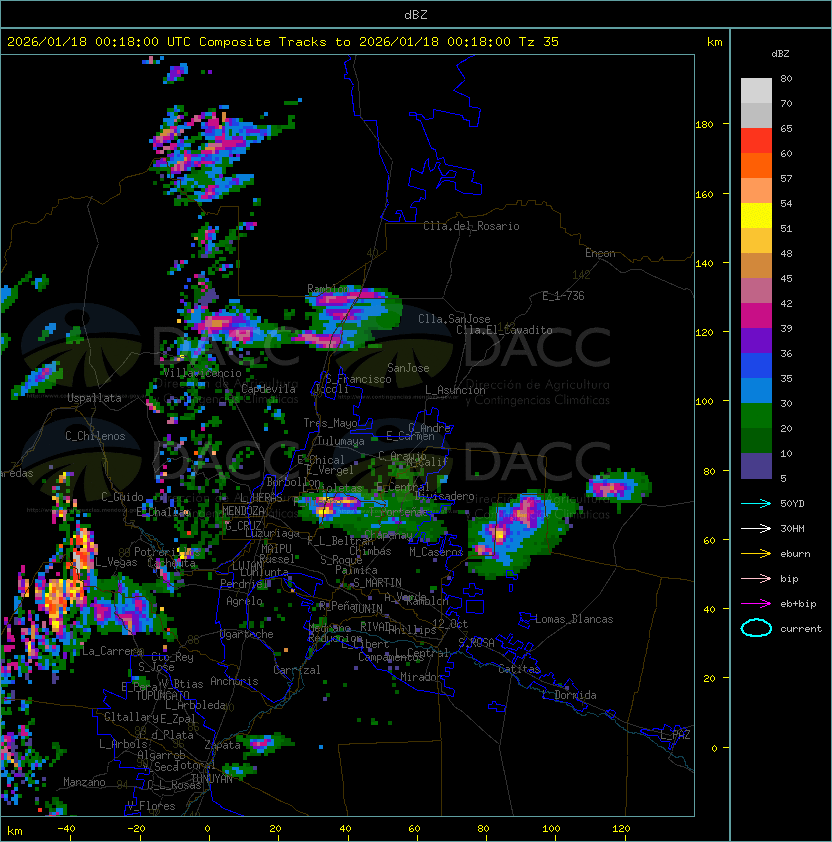Click the 'dBZ' heading above the legend

780,54
